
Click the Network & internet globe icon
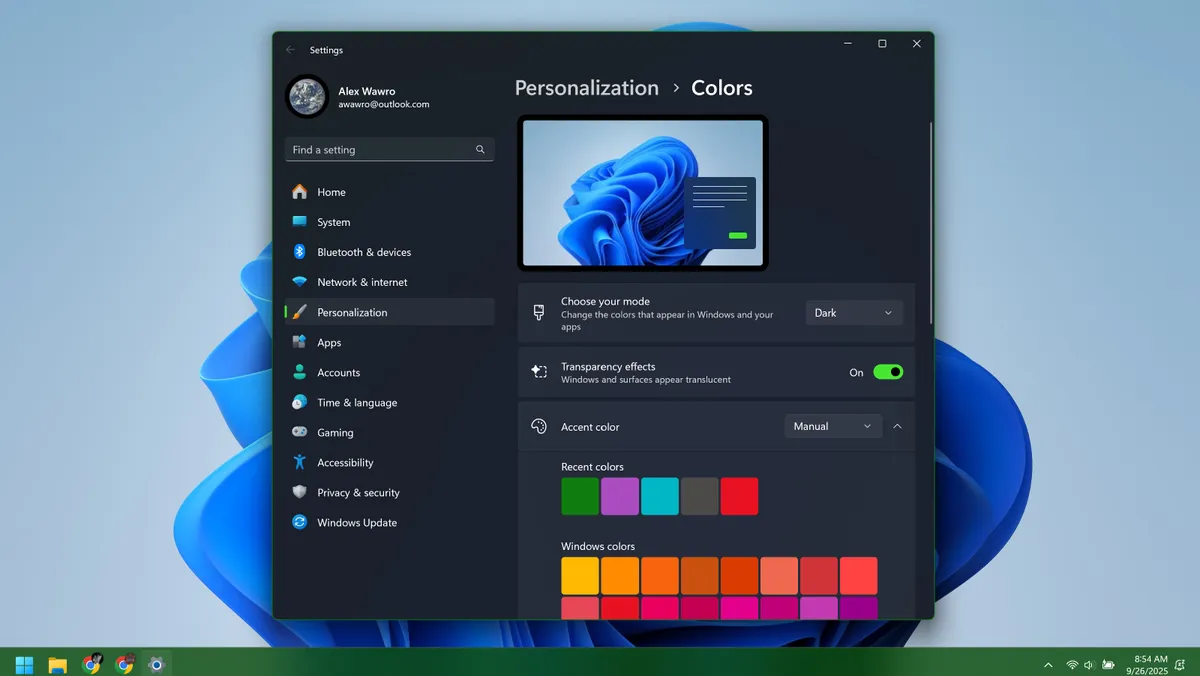point(299,281)
